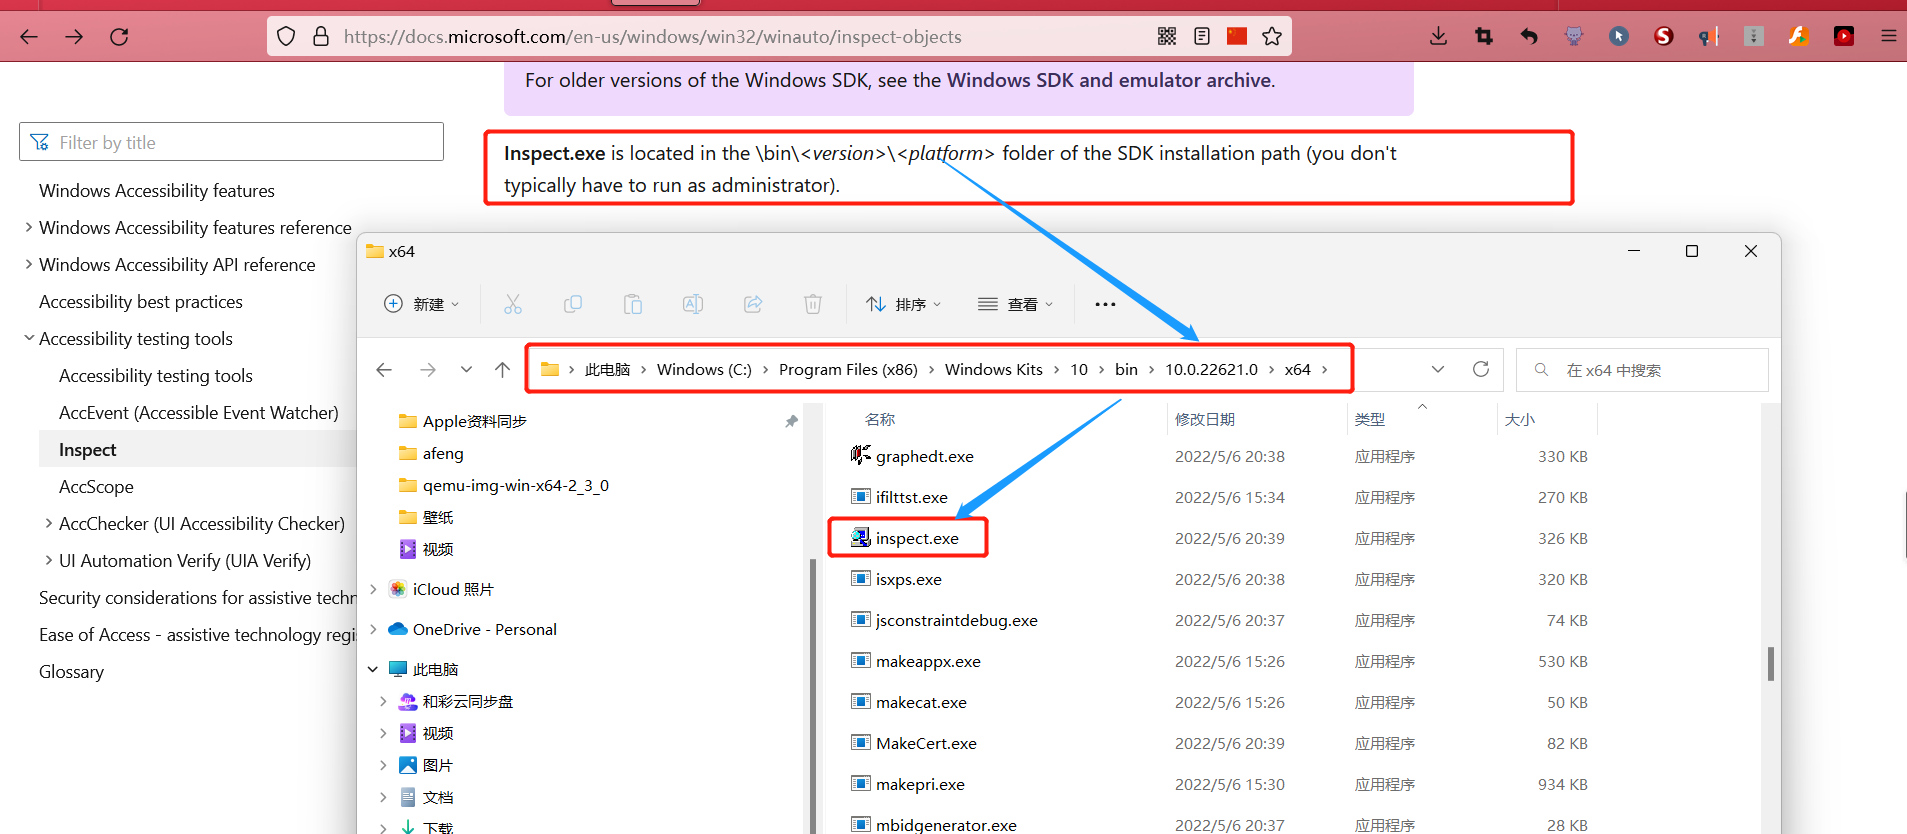Open recent locations dropdown chevron
1907x834 pixels.
(x=466, y=370)
